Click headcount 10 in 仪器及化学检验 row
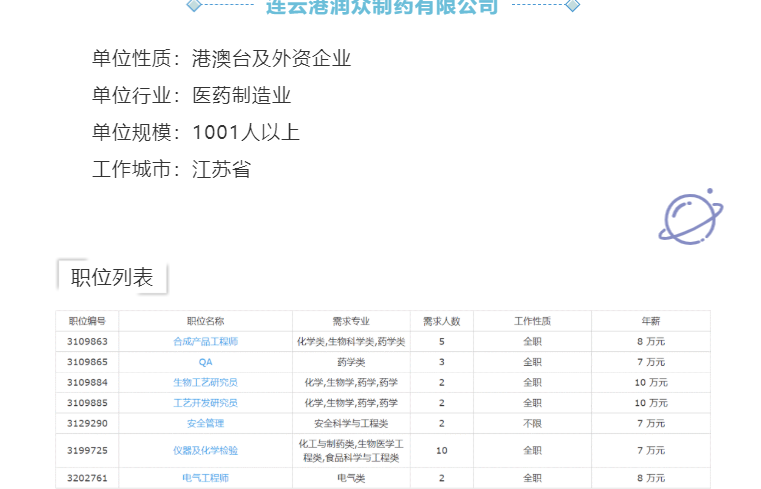 coord(442,450)
